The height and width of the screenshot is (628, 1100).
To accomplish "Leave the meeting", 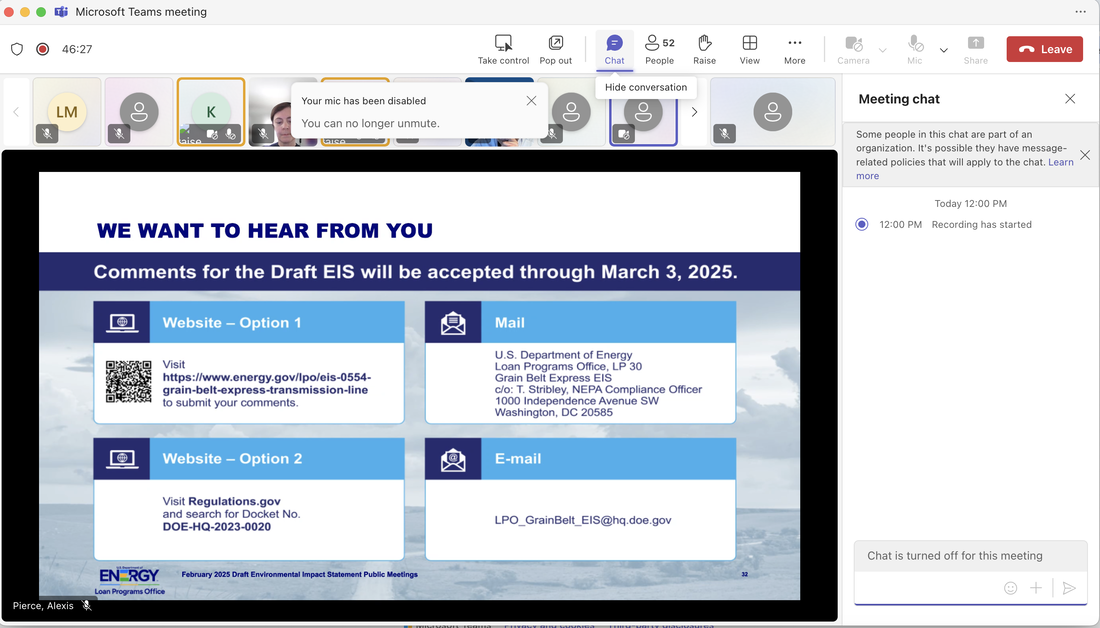I will (x=1045, y=49).
